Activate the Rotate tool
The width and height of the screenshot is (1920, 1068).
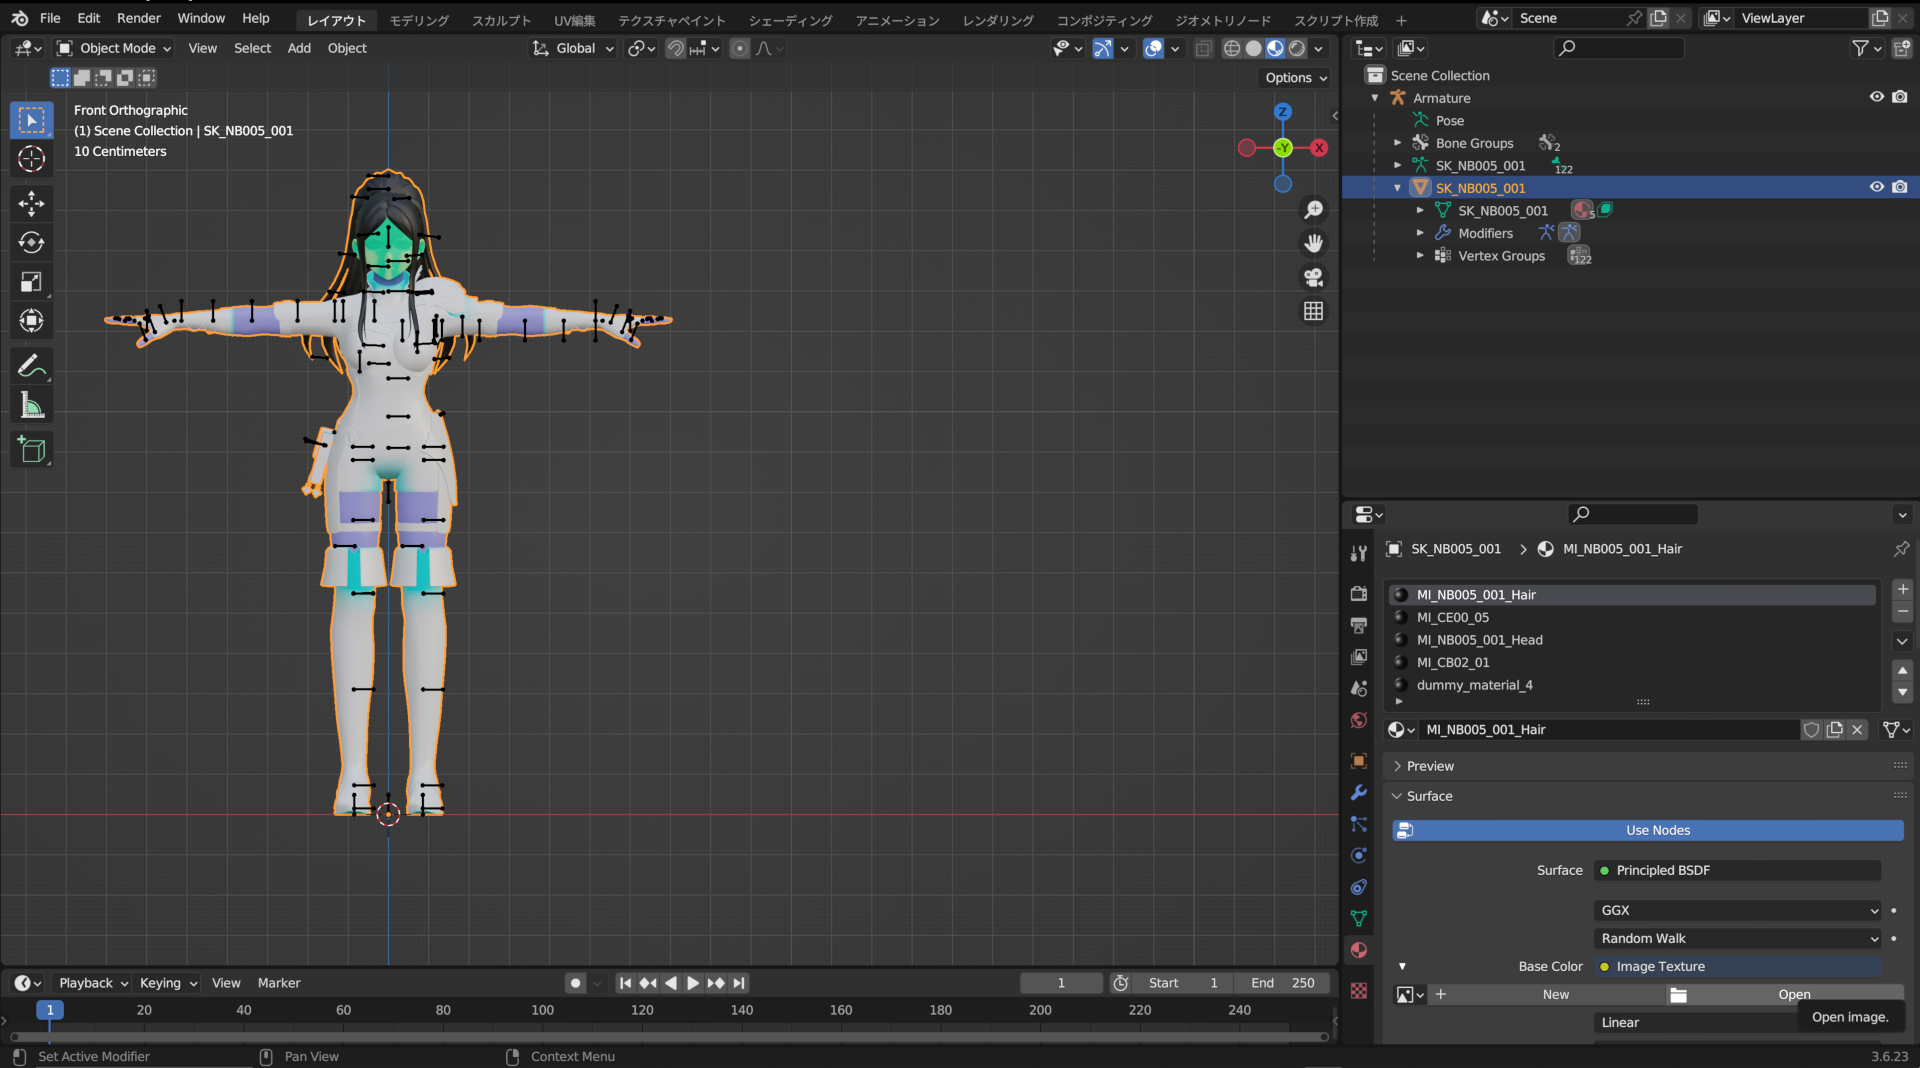coord(31,242)
